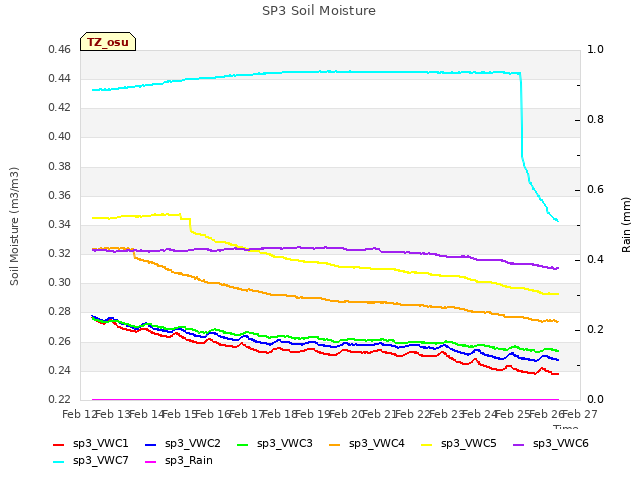Click the sp3_VWC1 red legend swatch

[59, 444]
